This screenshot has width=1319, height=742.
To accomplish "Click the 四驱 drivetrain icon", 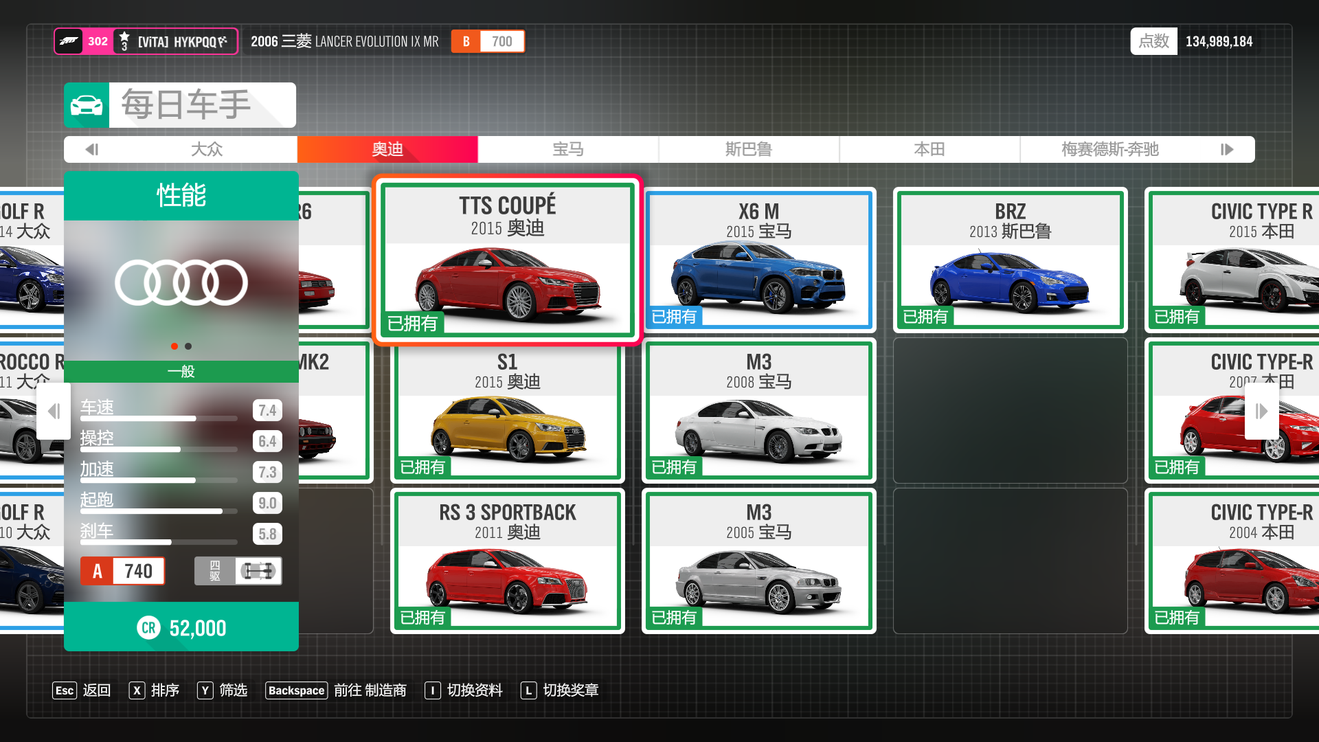I will pyautogui.click(x=238, y=571).
